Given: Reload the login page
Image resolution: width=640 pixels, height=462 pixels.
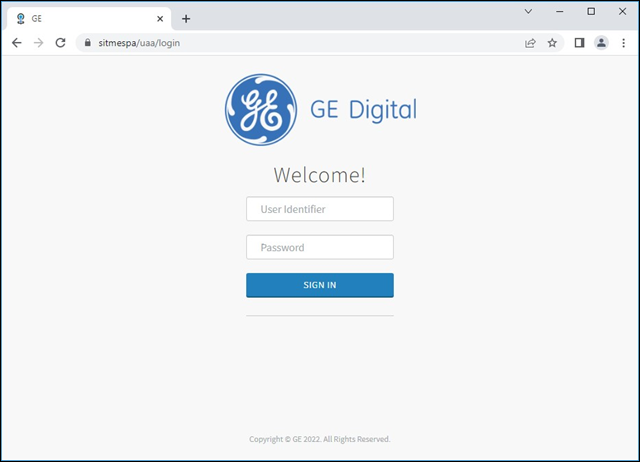Looking at the screenshot, I should (60, 43).
